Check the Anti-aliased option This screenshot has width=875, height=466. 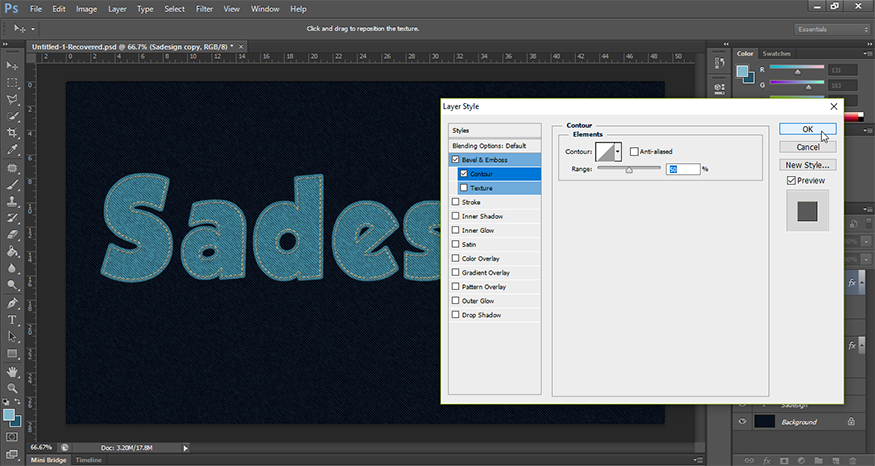click(x=634, y=151)
